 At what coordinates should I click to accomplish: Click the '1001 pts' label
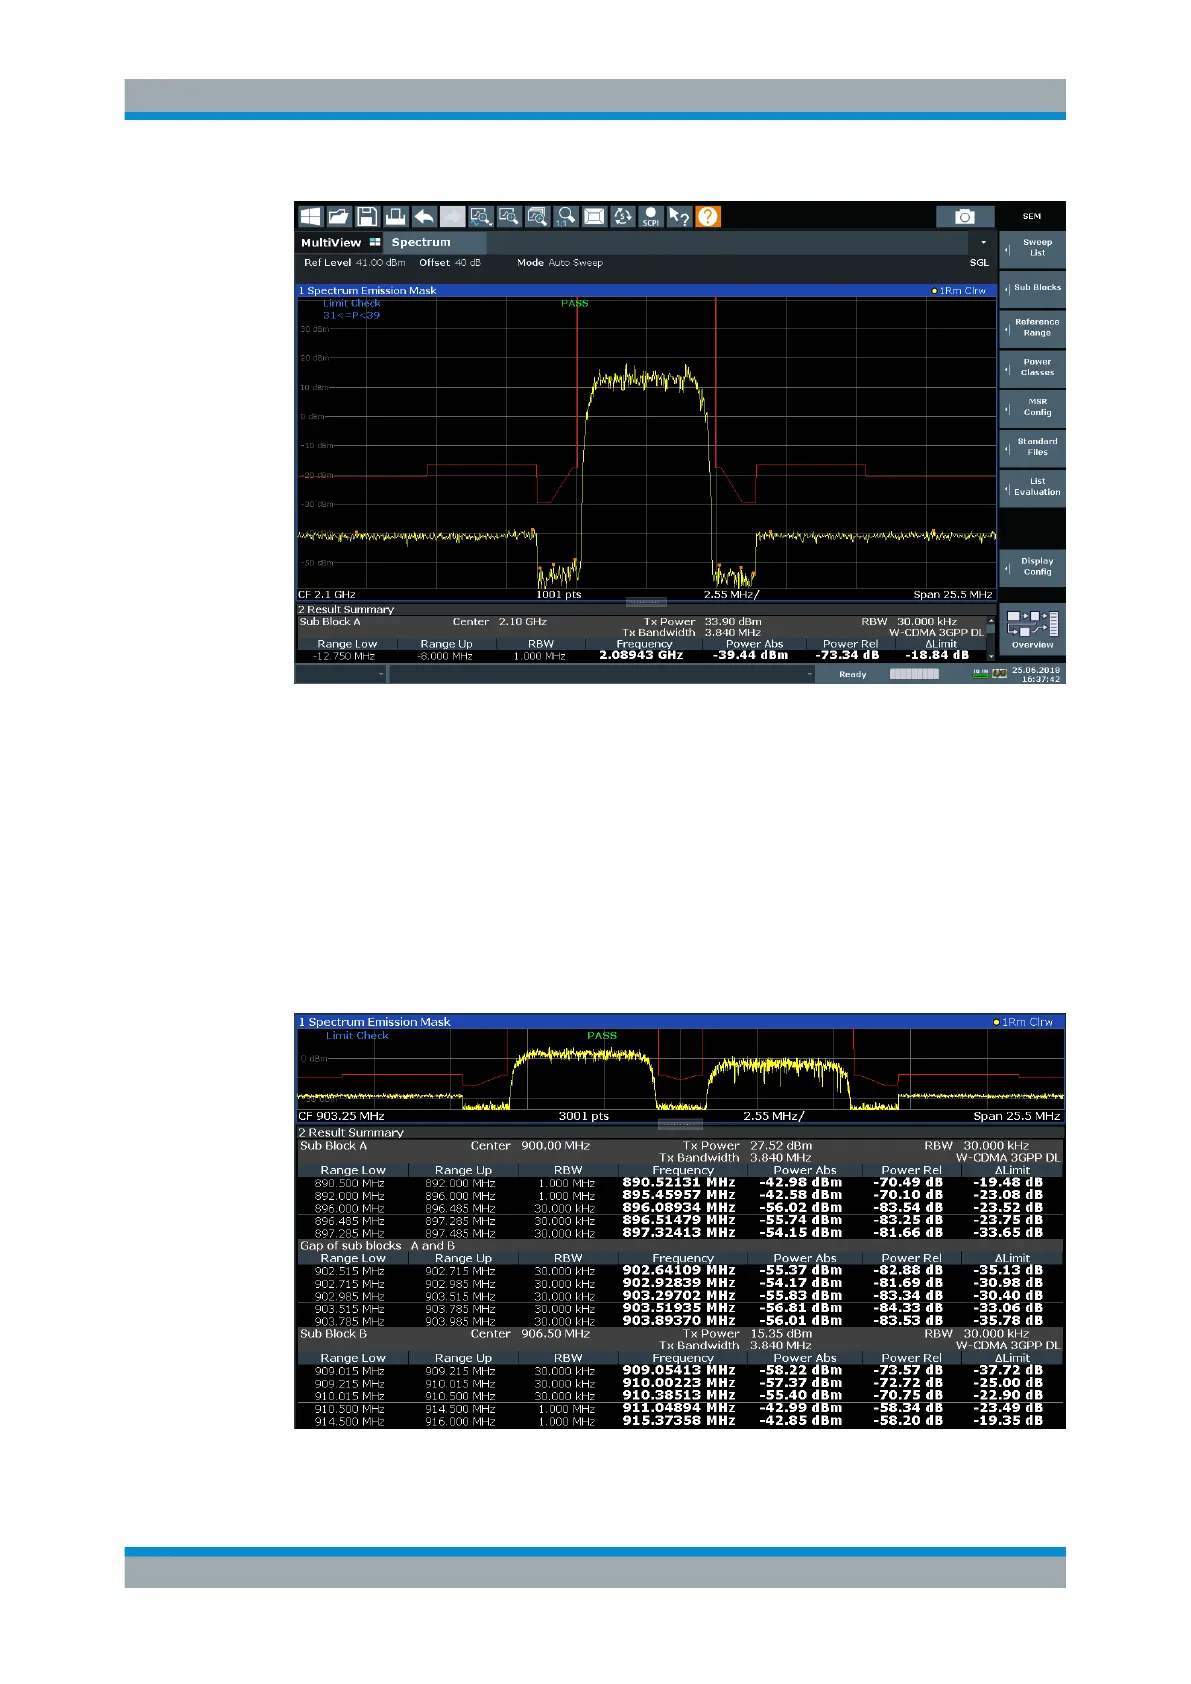tap(559, 595)
